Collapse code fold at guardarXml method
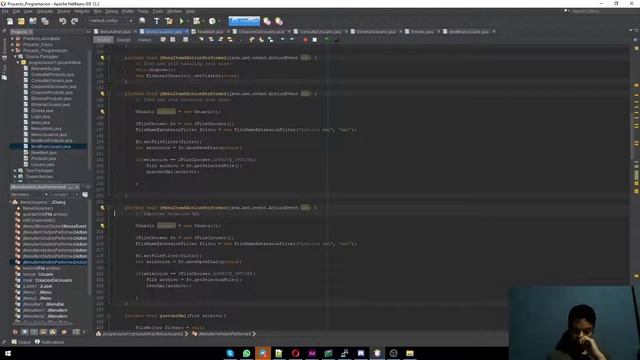Viewport: 640px width, 360px height. point(109,316)
